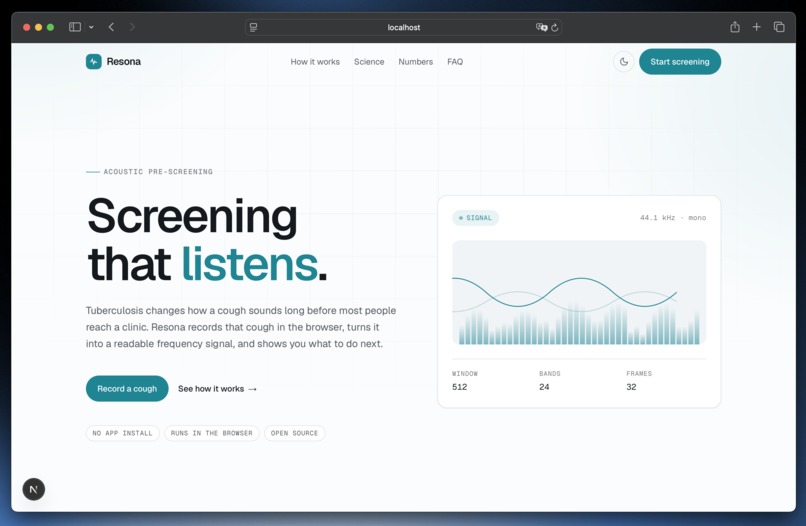This screenshot has width=806, height=526.
Task: Click the NO APP INSTALL tag
Action: [122, 433]
